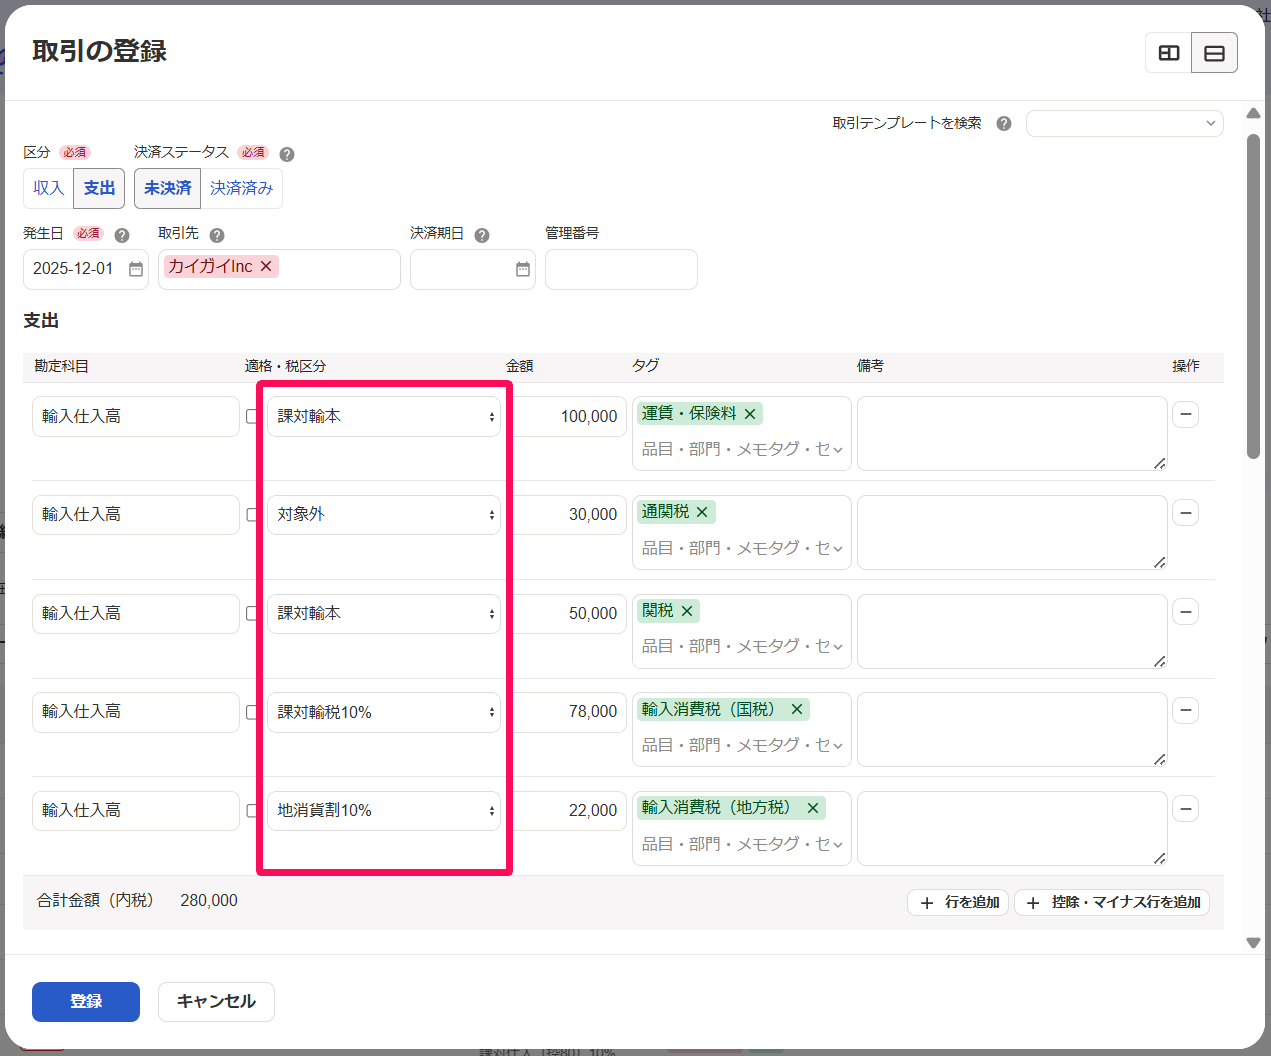1271x1056 pixels.
Task: Open 取引テンプレートを検索 dropdown
Action: click(1124, 123)
